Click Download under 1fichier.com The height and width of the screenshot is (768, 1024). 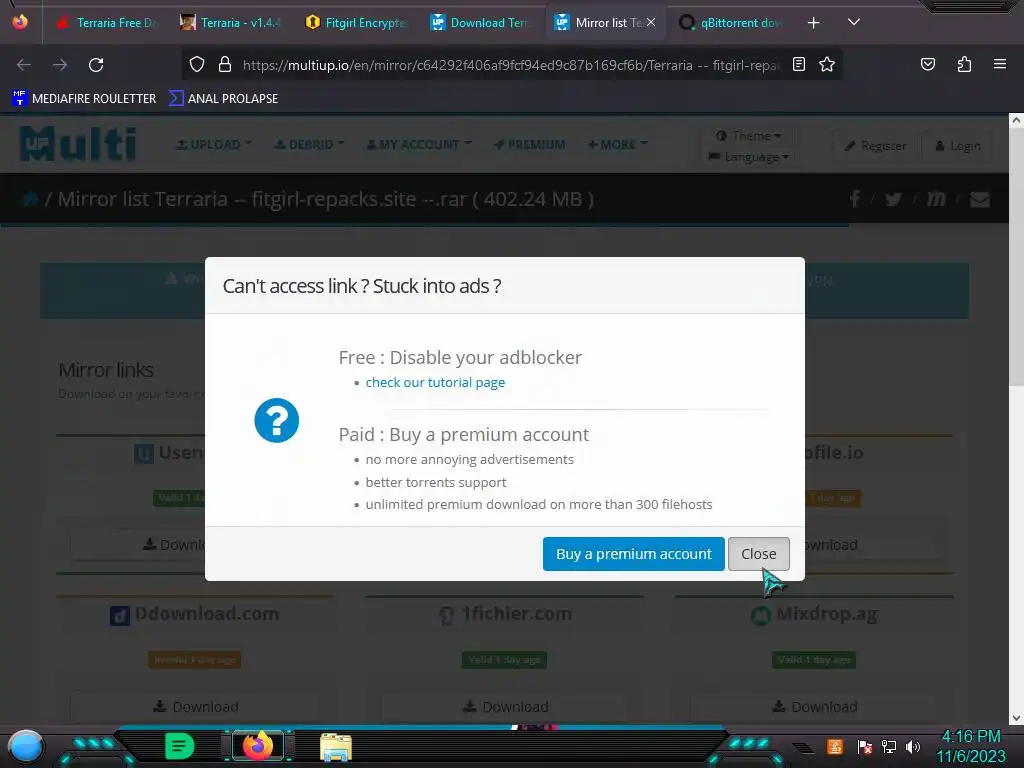(x=505, y=707)
